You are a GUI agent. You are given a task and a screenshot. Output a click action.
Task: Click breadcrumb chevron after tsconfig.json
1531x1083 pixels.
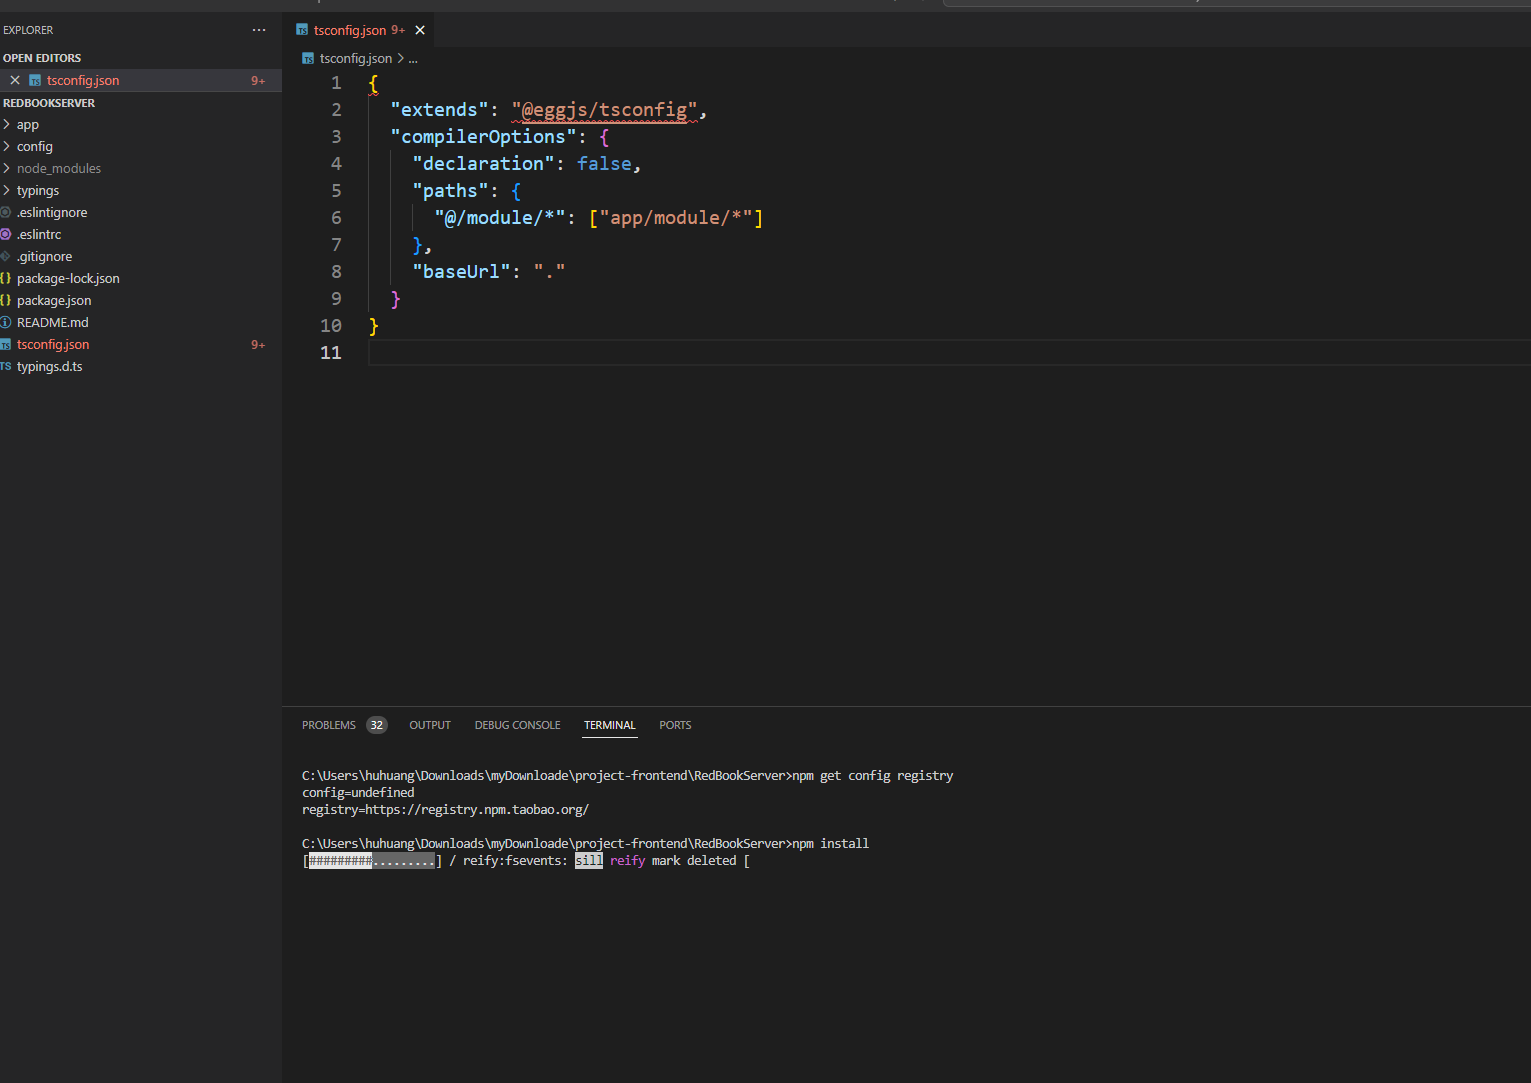[x=400, y=58]
